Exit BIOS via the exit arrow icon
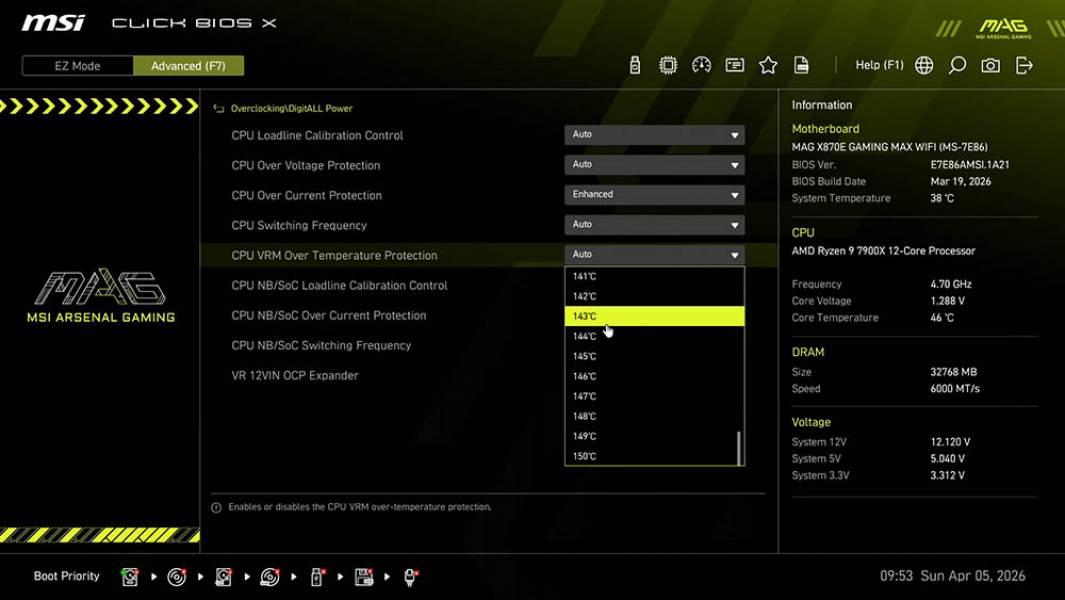1065x600 pixels. pyautogui.click(x=1023, y=64)
